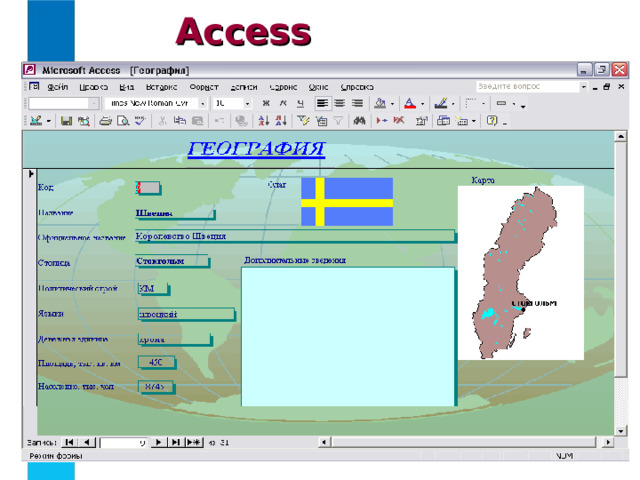Click the Font Color red A
Screen dimensions: 640x480
tap(410, 103)
